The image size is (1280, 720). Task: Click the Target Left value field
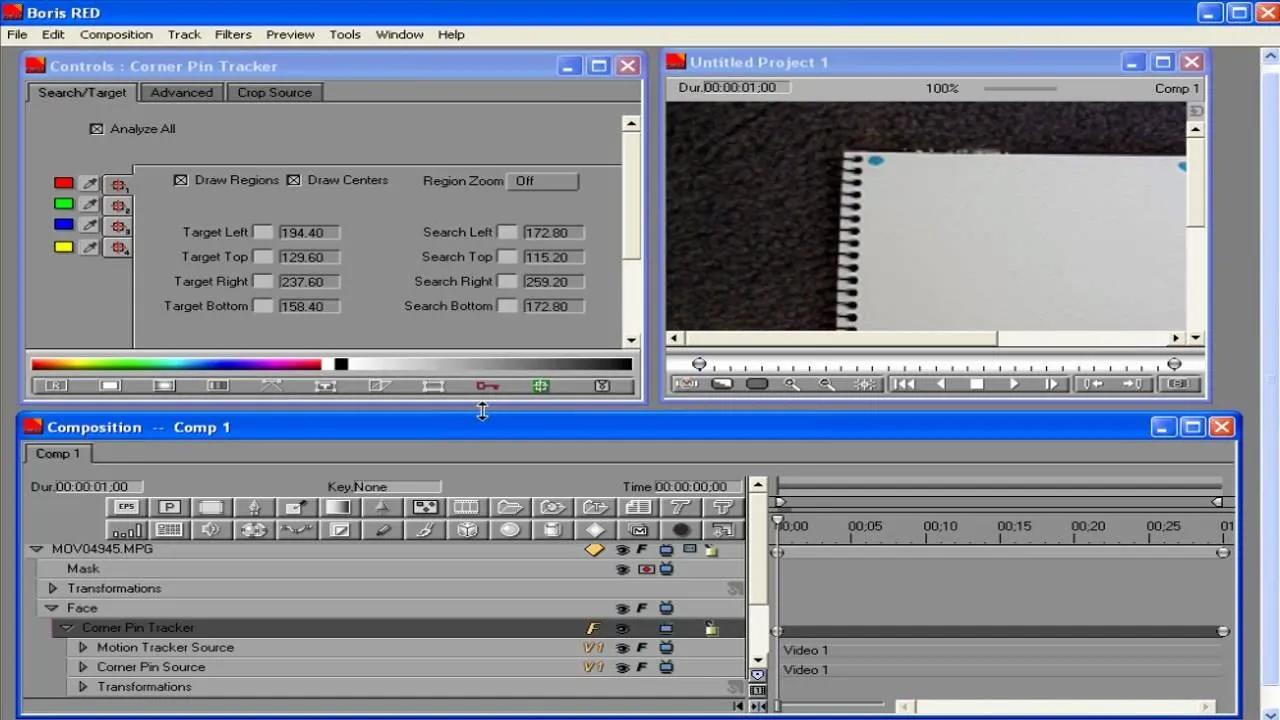tap(309, 232)
